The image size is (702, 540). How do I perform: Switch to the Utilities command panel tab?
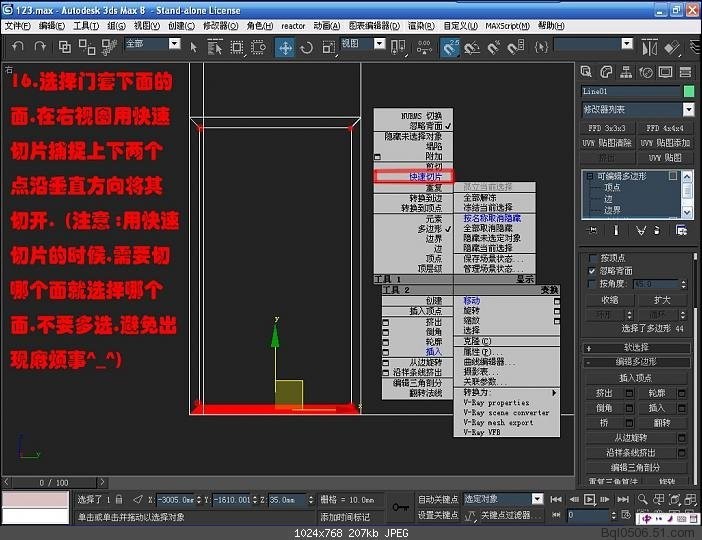(685, 72)
